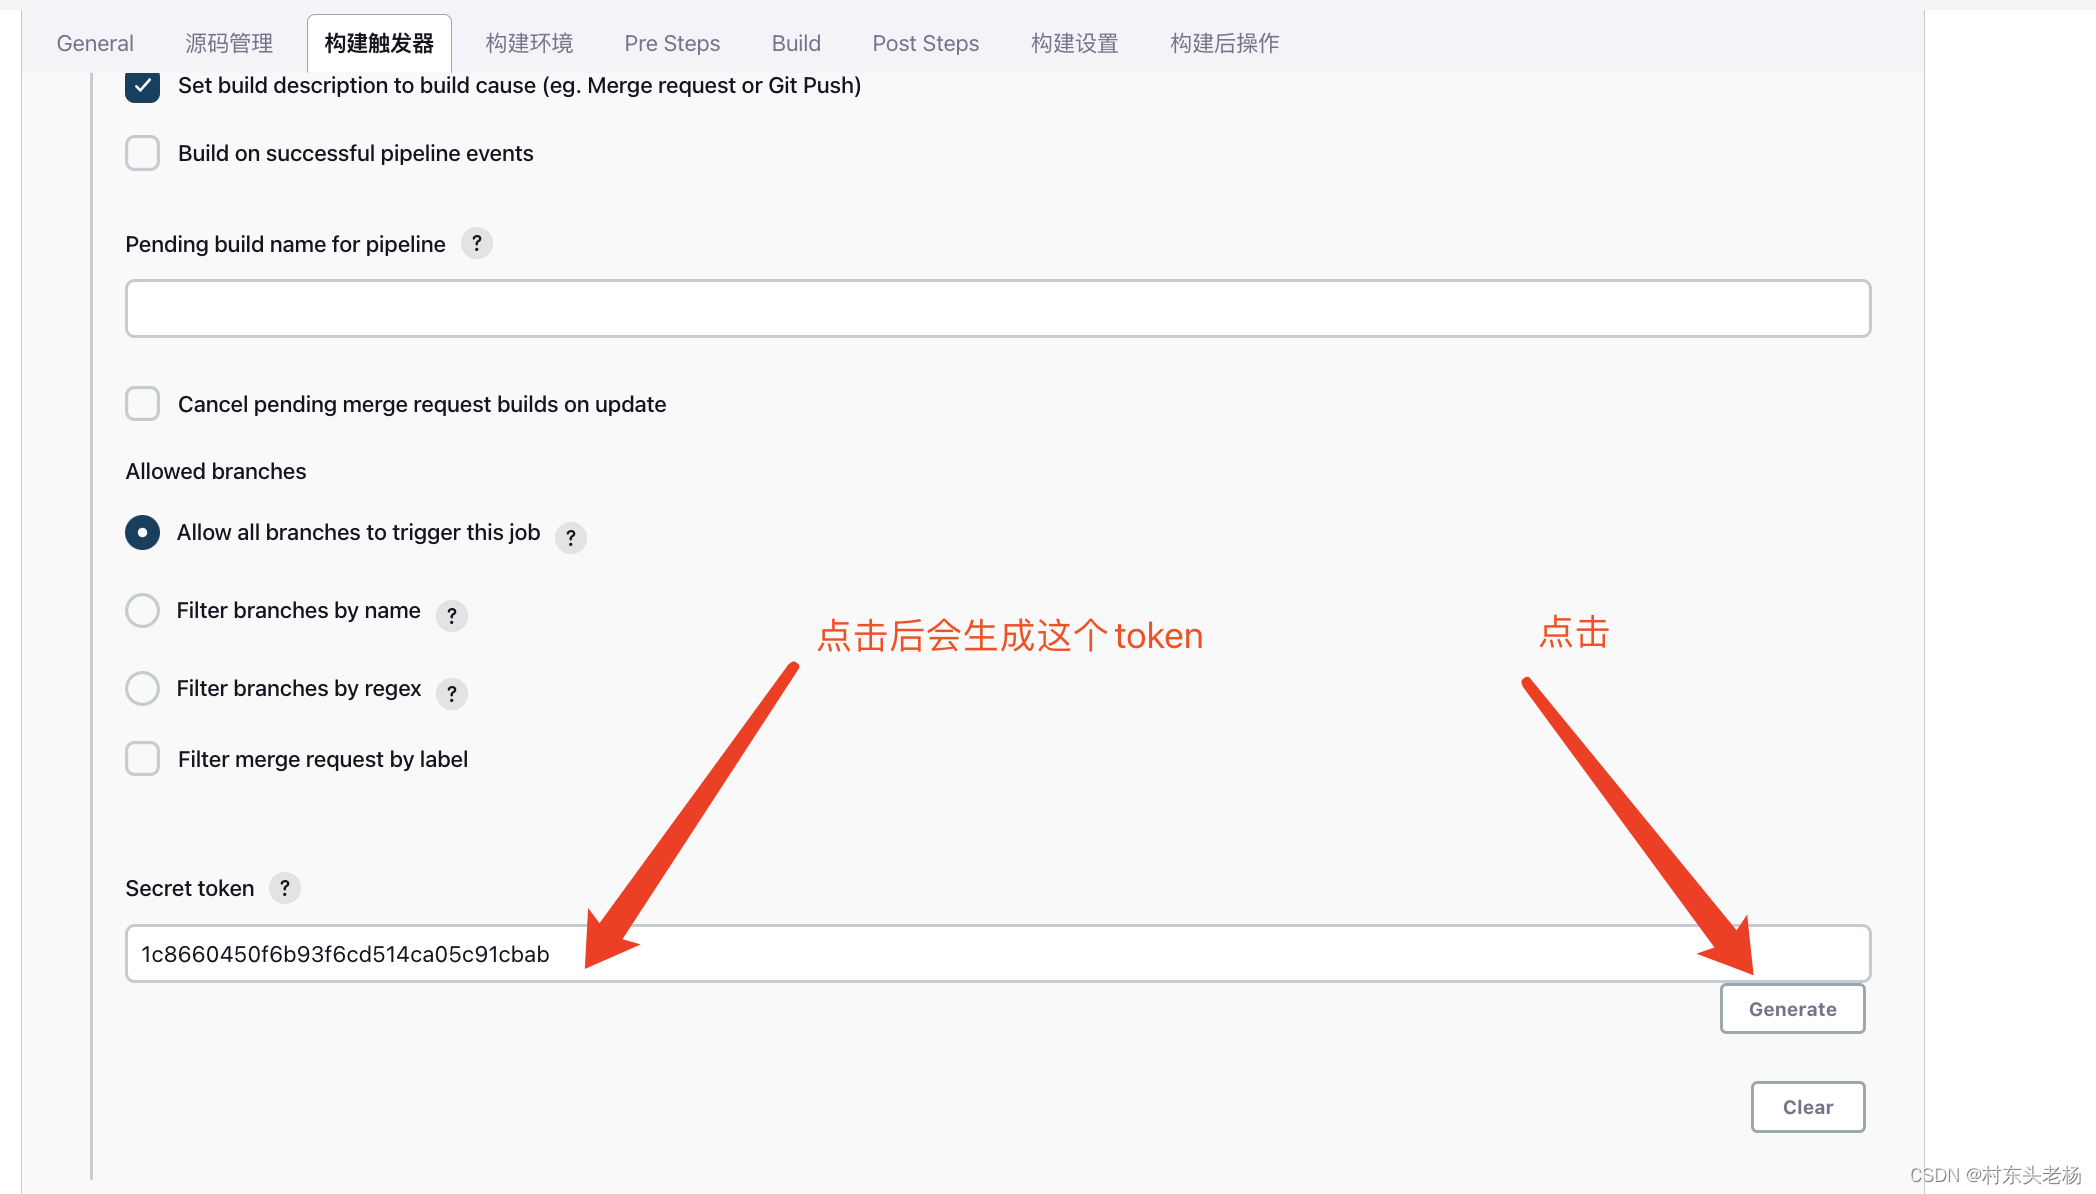Switch to the 构建后操作 tab
The width and height of the screenshot is (2096, 1194).
pos(1222,43)
